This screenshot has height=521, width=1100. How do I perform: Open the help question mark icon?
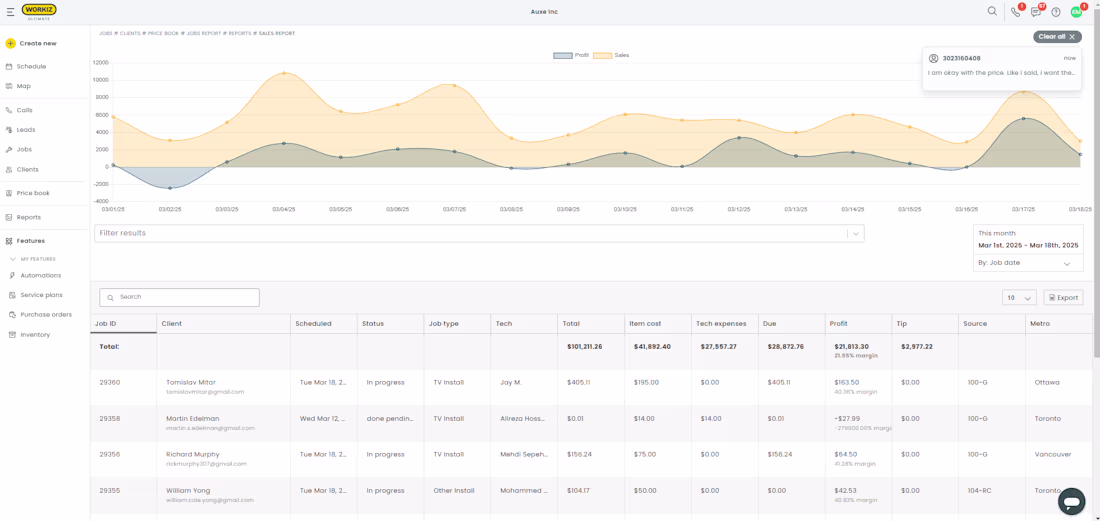1056,12
